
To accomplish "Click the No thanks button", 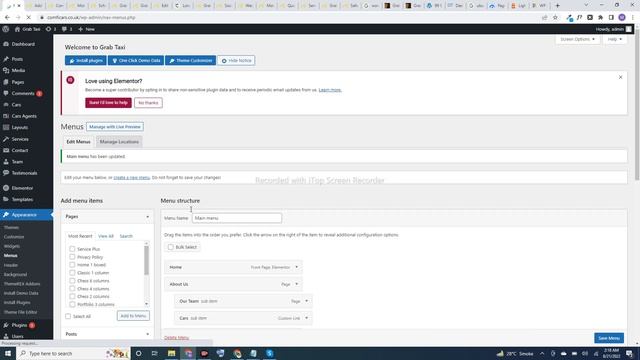I will click(148, 103).
